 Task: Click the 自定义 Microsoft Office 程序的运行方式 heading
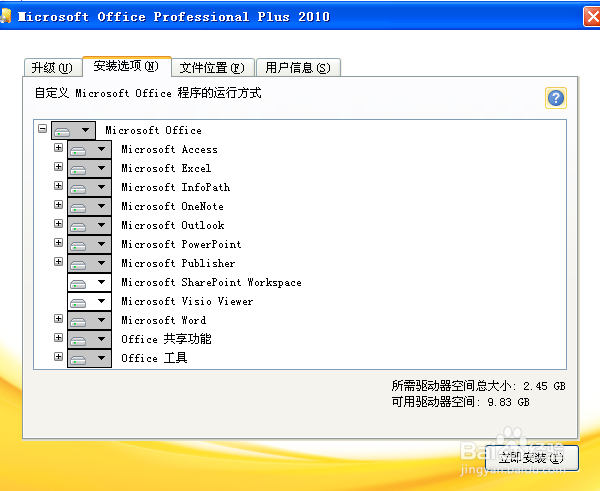click(148, 93)
